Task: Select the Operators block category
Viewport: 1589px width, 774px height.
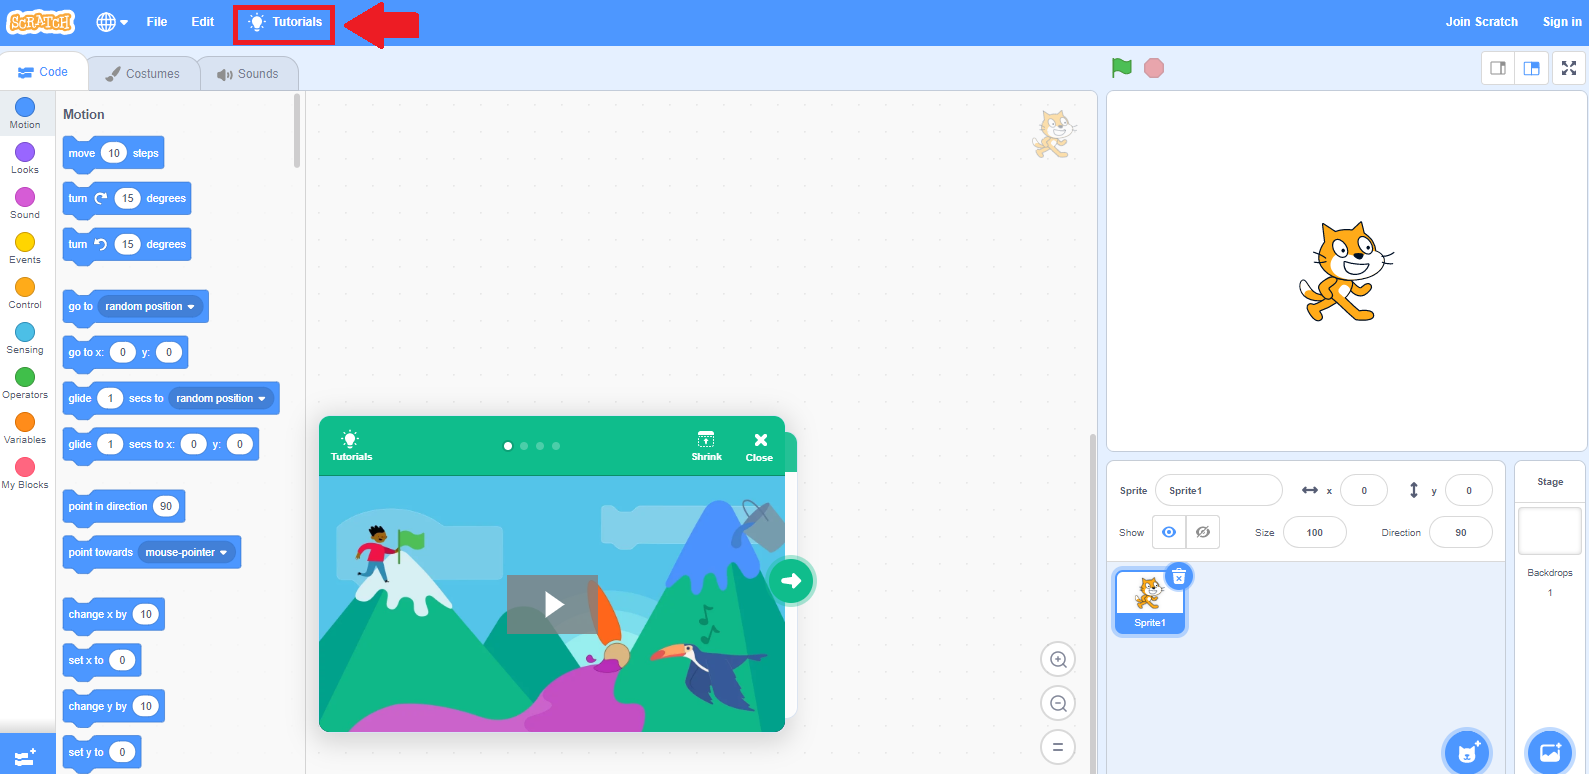Action: tap(25, 383)
